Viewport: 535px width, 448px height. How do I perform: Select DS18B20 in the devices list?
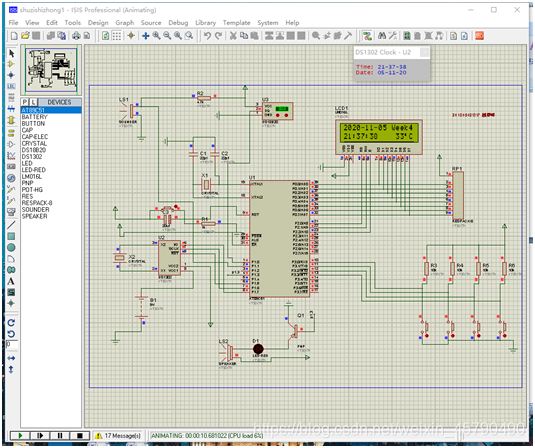[x=34, y=150]
